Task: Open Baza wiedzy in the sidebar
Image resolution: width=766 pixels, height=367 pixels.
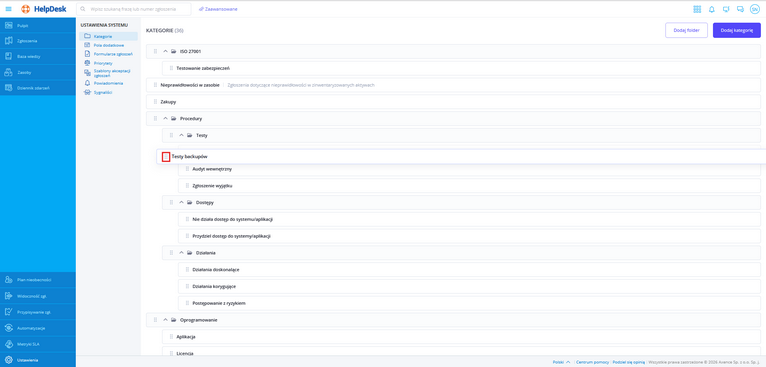Action: pyautogui.click(x=38, y=57)
